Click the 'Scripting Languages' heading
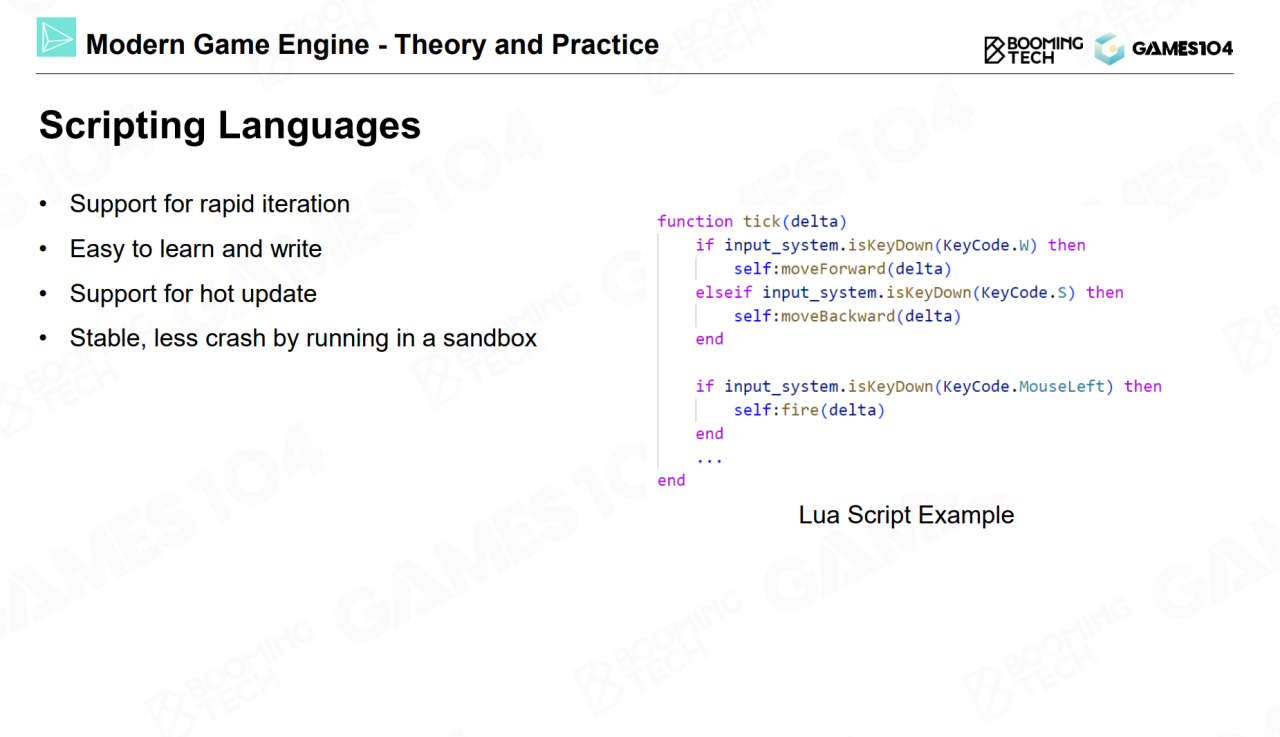The image size is (1280, 737). 230,126
